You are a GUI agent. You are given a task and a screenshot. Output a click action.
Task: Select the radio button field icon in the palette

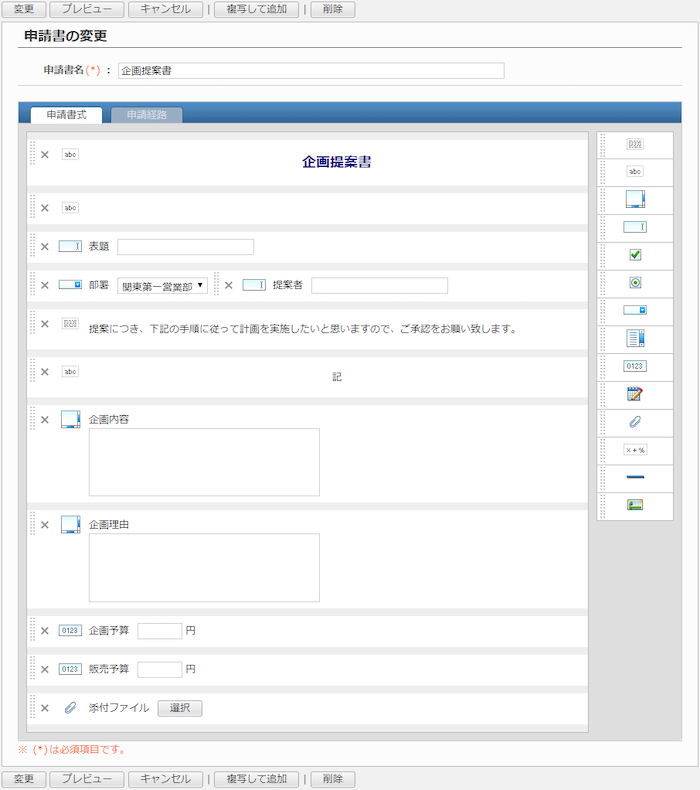(x=635, y=283)
